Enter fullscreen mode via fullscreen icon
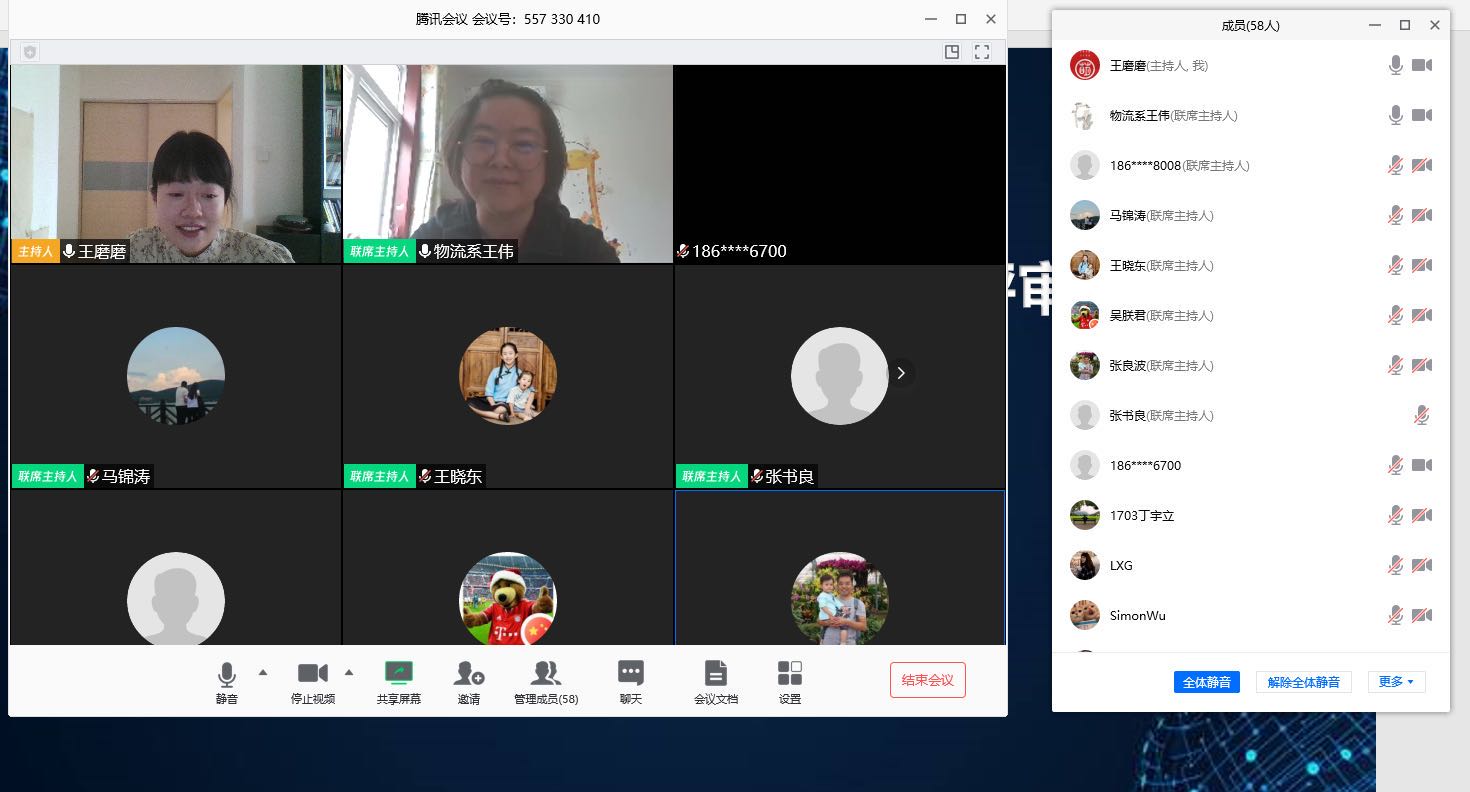The image size is (1470, 792). [982, 52]
